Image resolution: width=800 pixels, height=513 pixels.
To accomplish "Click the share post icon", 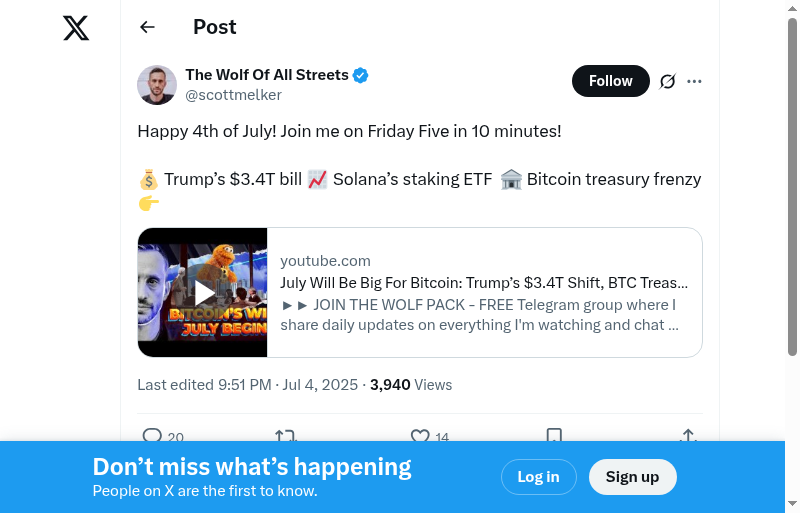I will (688, 435).
